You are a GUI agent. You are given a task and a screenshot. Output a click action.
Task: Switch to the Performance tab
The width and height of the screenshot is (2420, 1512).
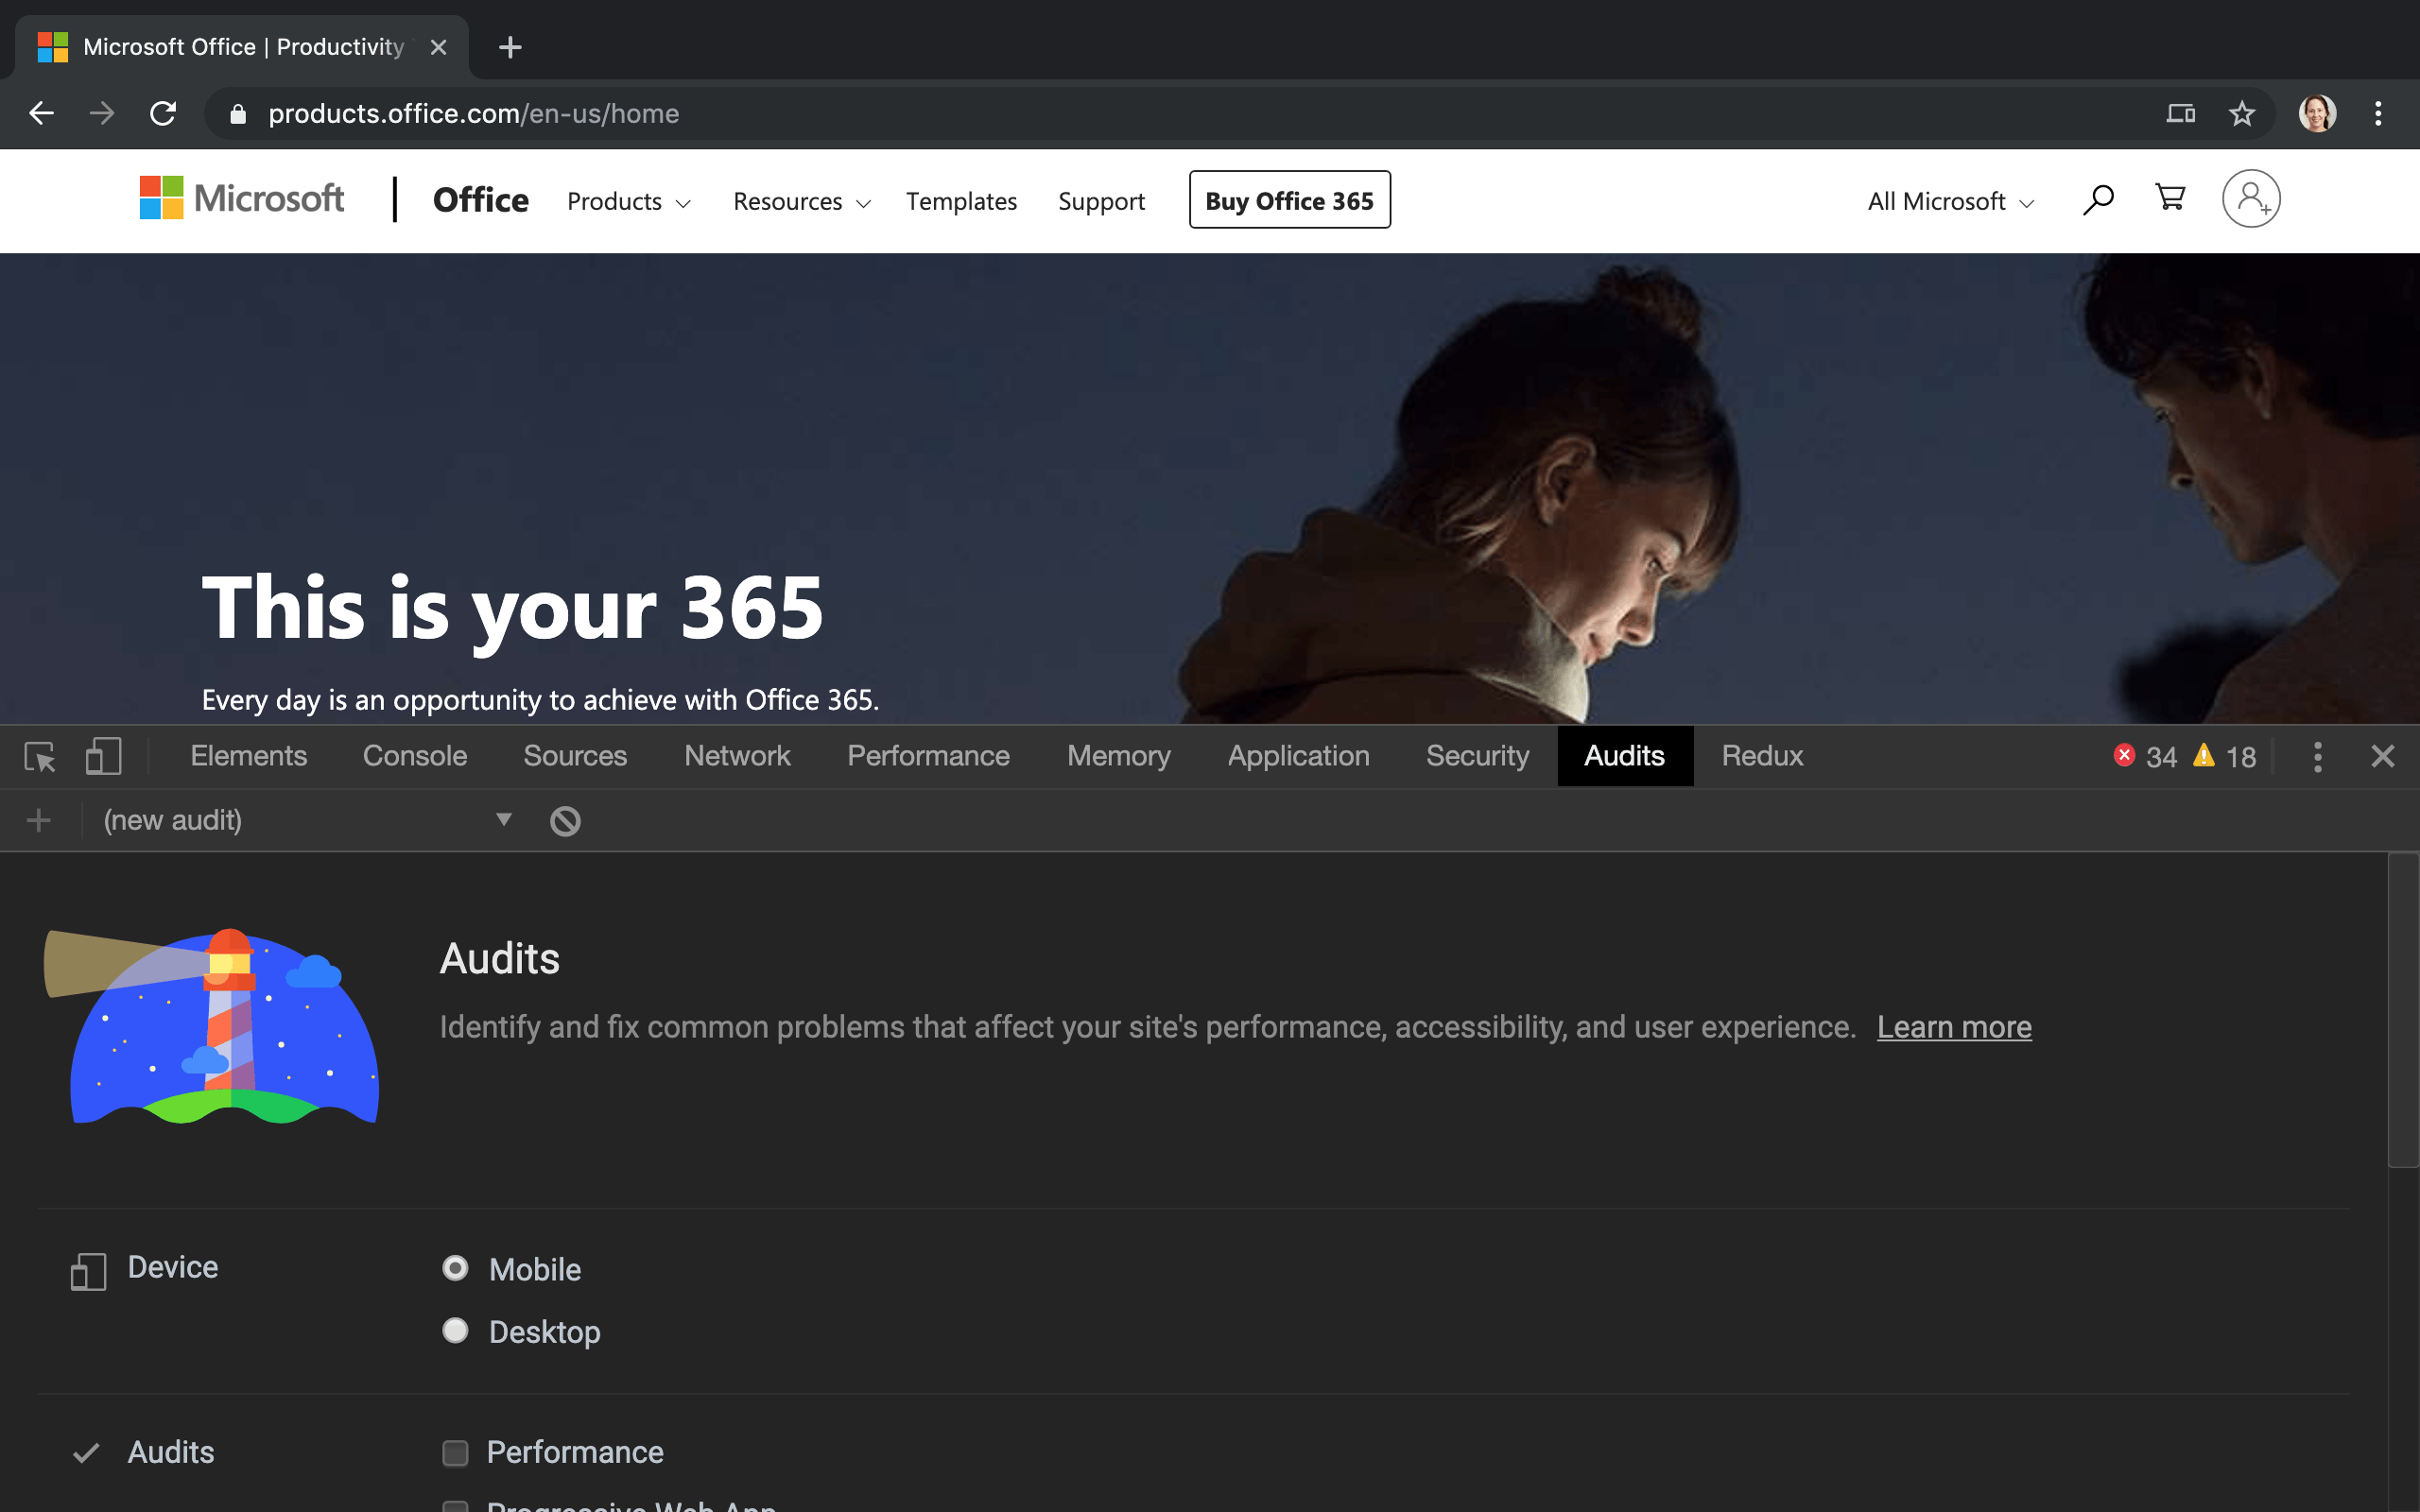(x=928, y=756)
